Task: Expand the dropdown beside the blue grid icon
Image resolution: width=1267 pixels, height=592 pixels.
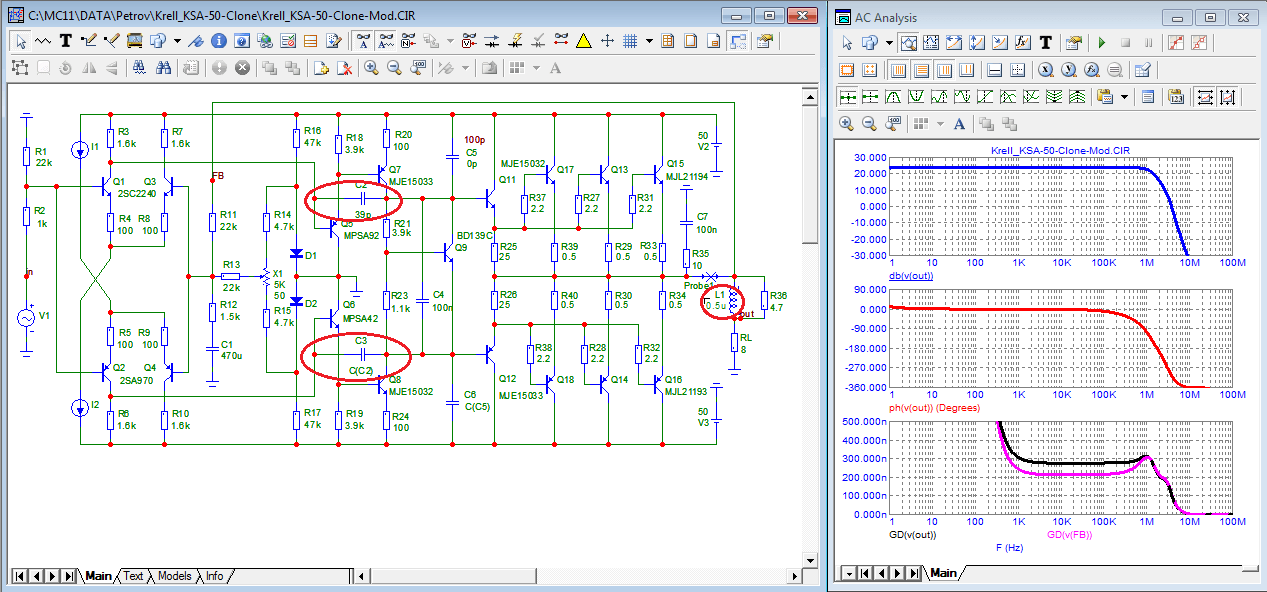Action: 649,41
